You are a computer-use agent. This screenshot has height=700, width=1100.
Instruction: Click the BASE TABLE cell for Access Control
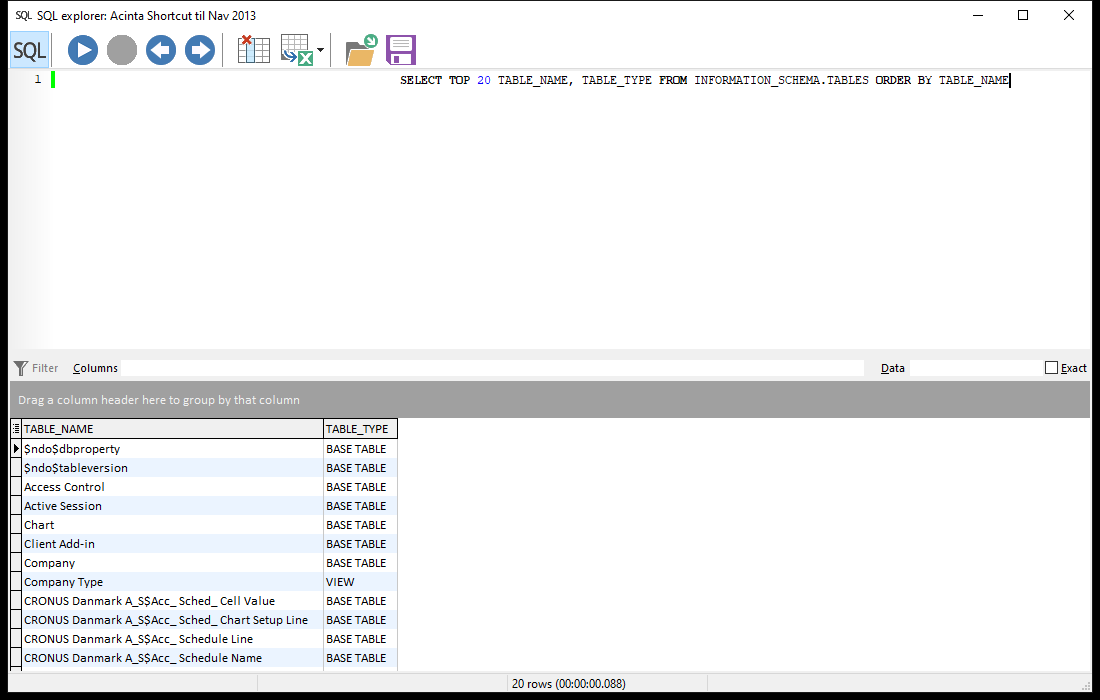coord(360,487)
